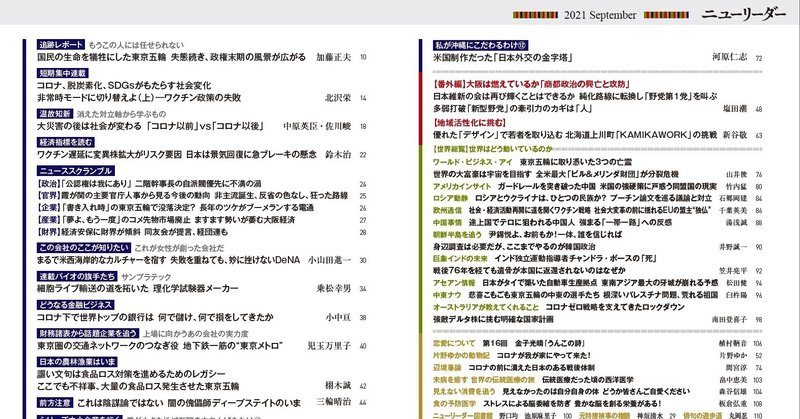Click the '欧州通信' column label

coord(447,210)
